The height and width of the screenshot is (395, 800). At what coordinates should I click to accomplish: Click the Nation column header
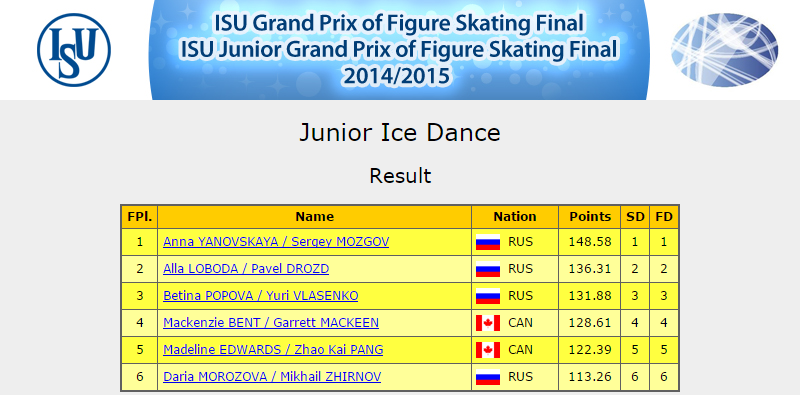(515, 217)
